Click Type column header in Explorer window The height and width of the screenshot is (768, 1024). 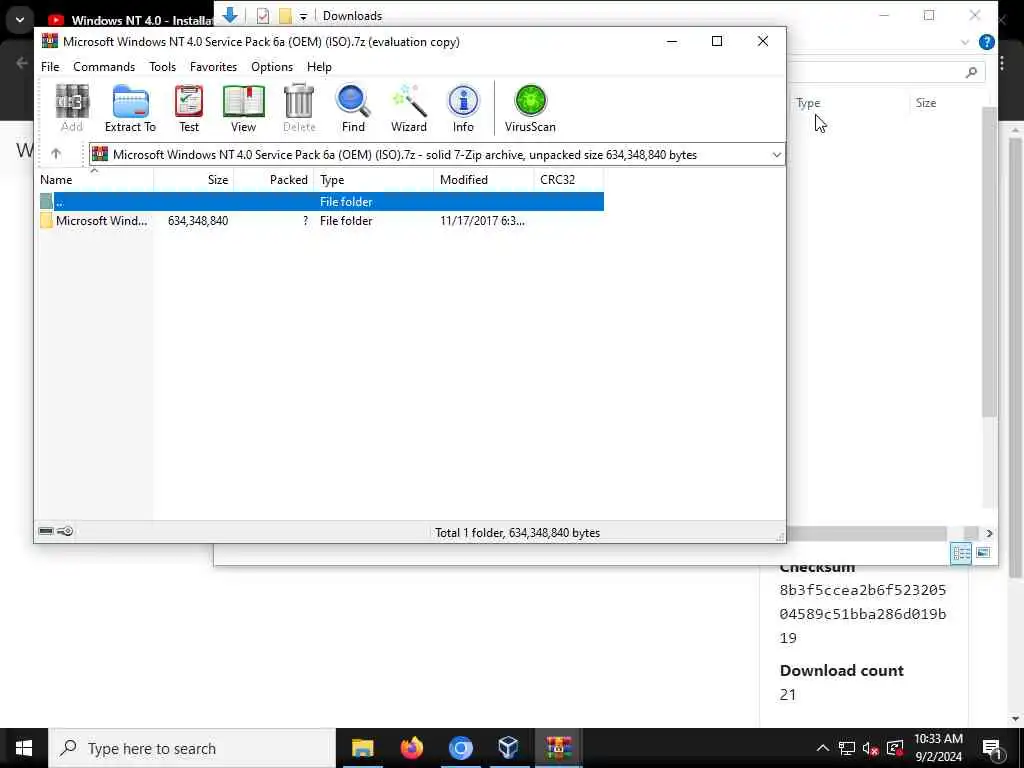tap(808, 103)
